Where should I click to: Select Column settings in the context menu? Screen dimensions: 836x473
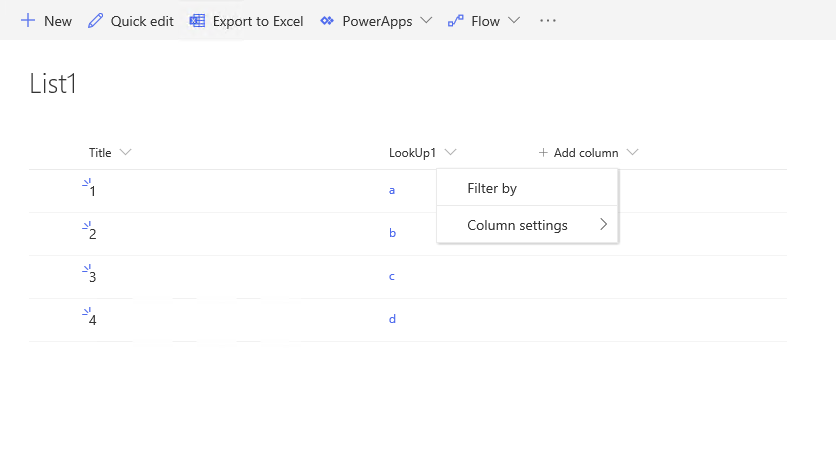[527, 225]
